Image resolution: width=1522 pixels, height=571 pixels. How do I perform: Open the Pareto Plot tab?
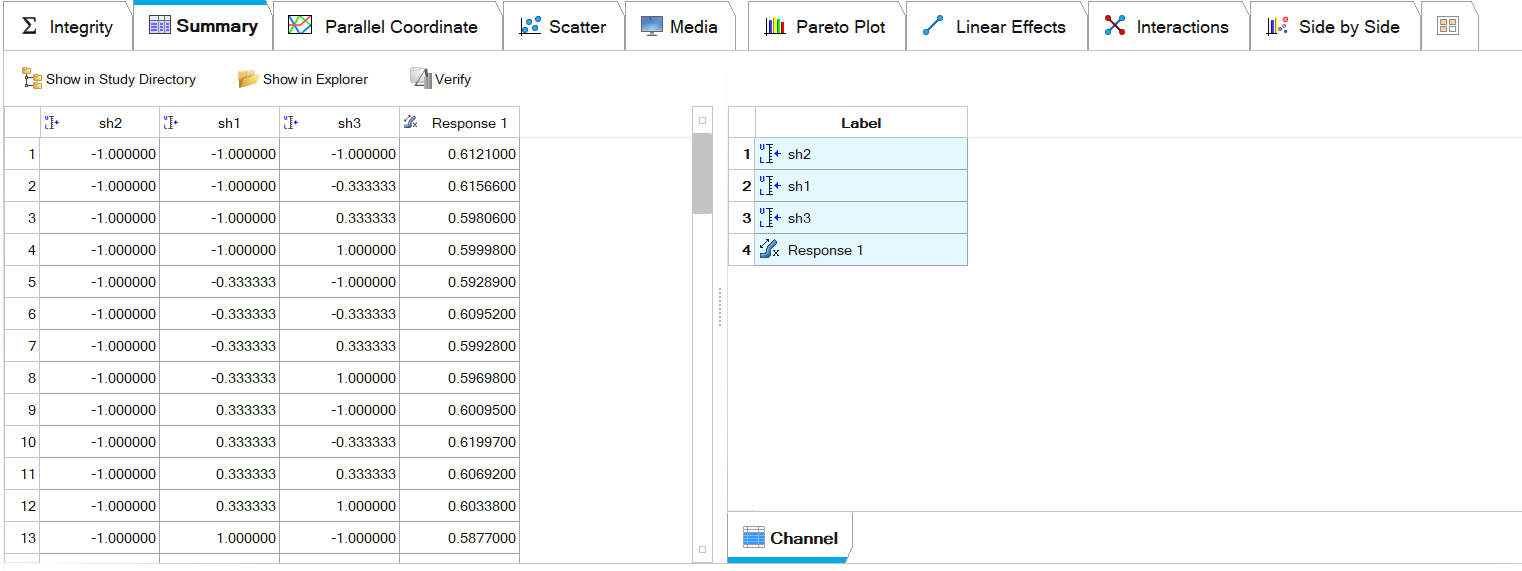click(826, 27)
